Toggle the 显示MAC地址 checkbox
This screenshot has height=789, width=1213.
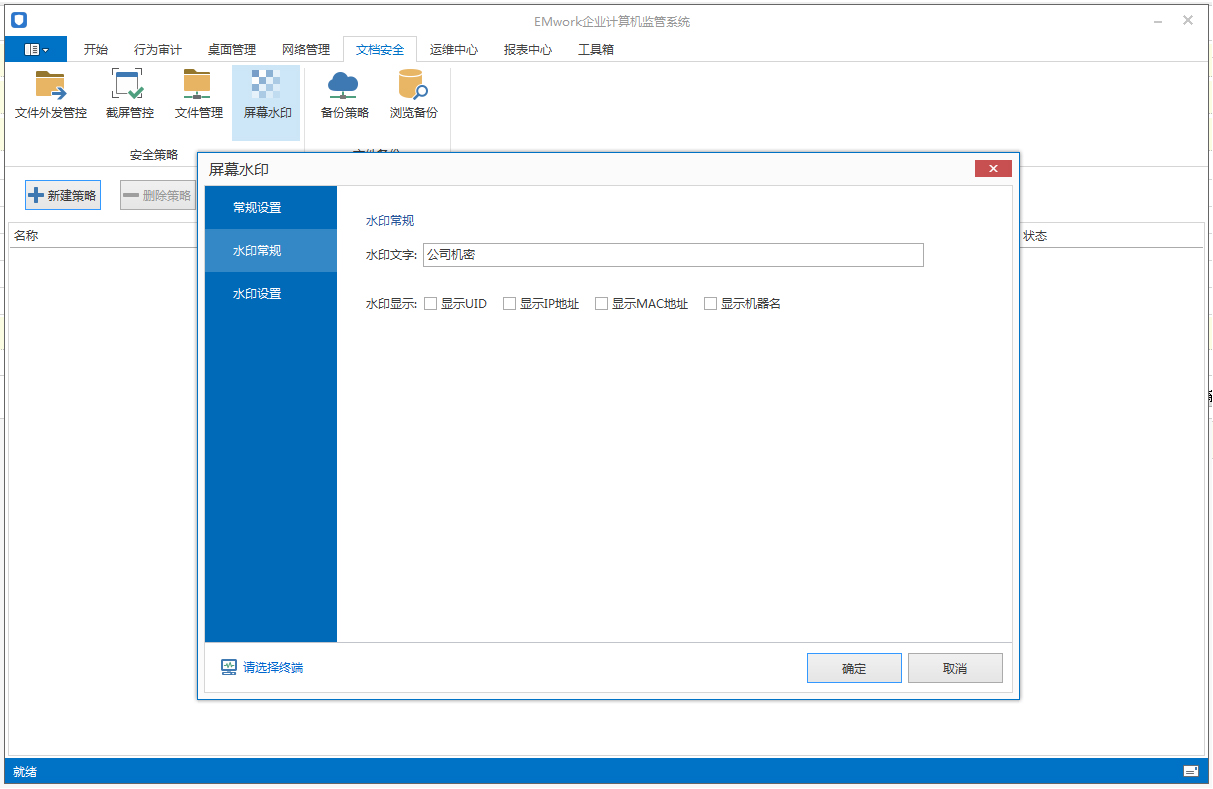point(602,304)
